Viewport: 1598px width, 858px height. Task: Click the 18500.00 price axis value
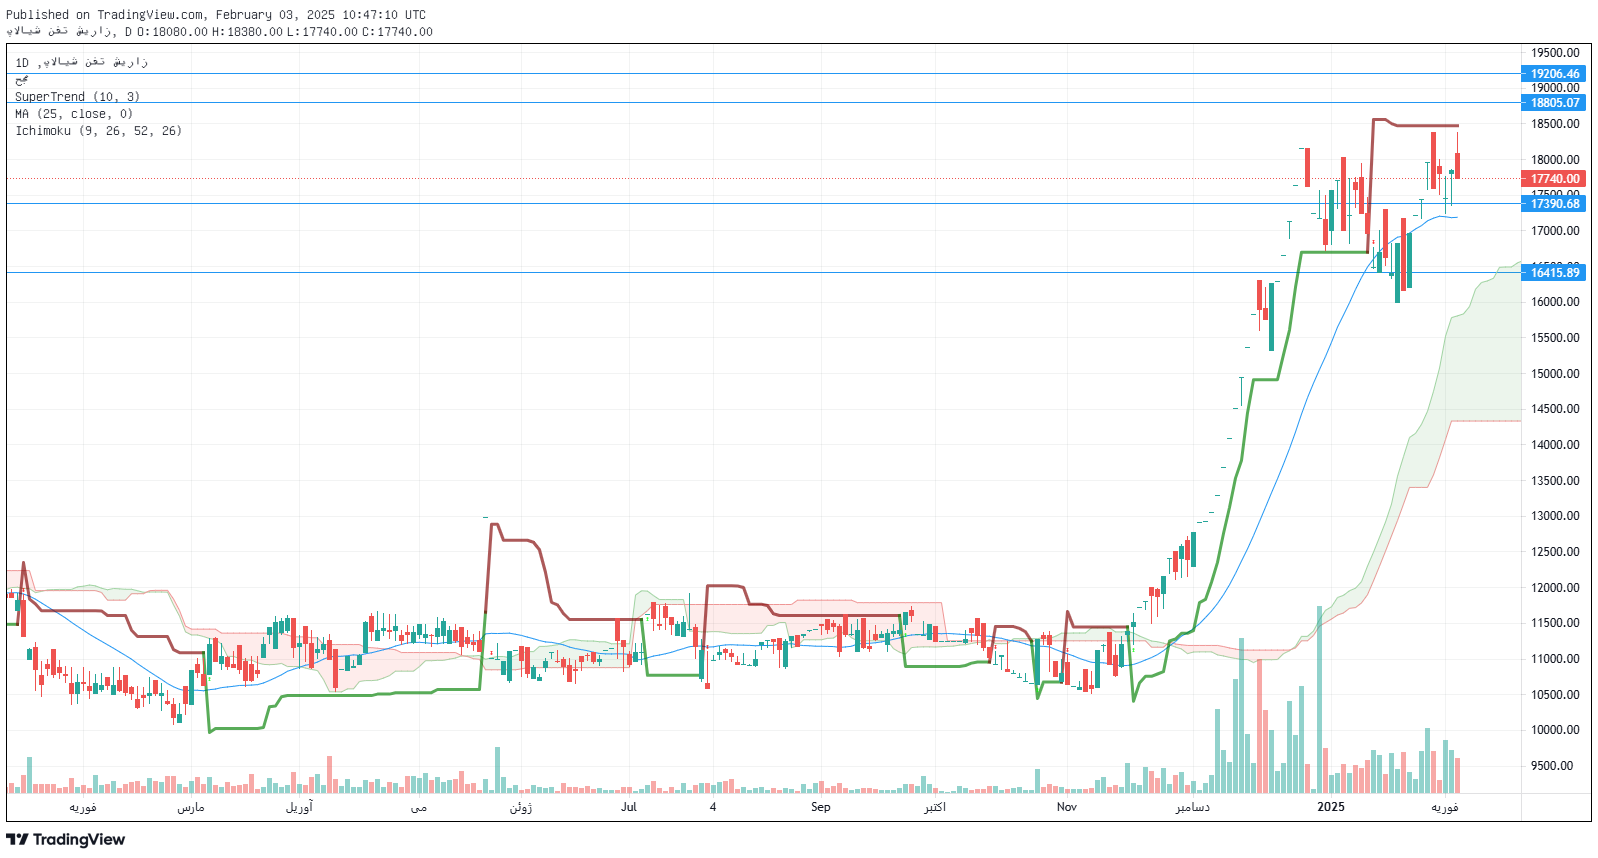(x=1555, y=124)
